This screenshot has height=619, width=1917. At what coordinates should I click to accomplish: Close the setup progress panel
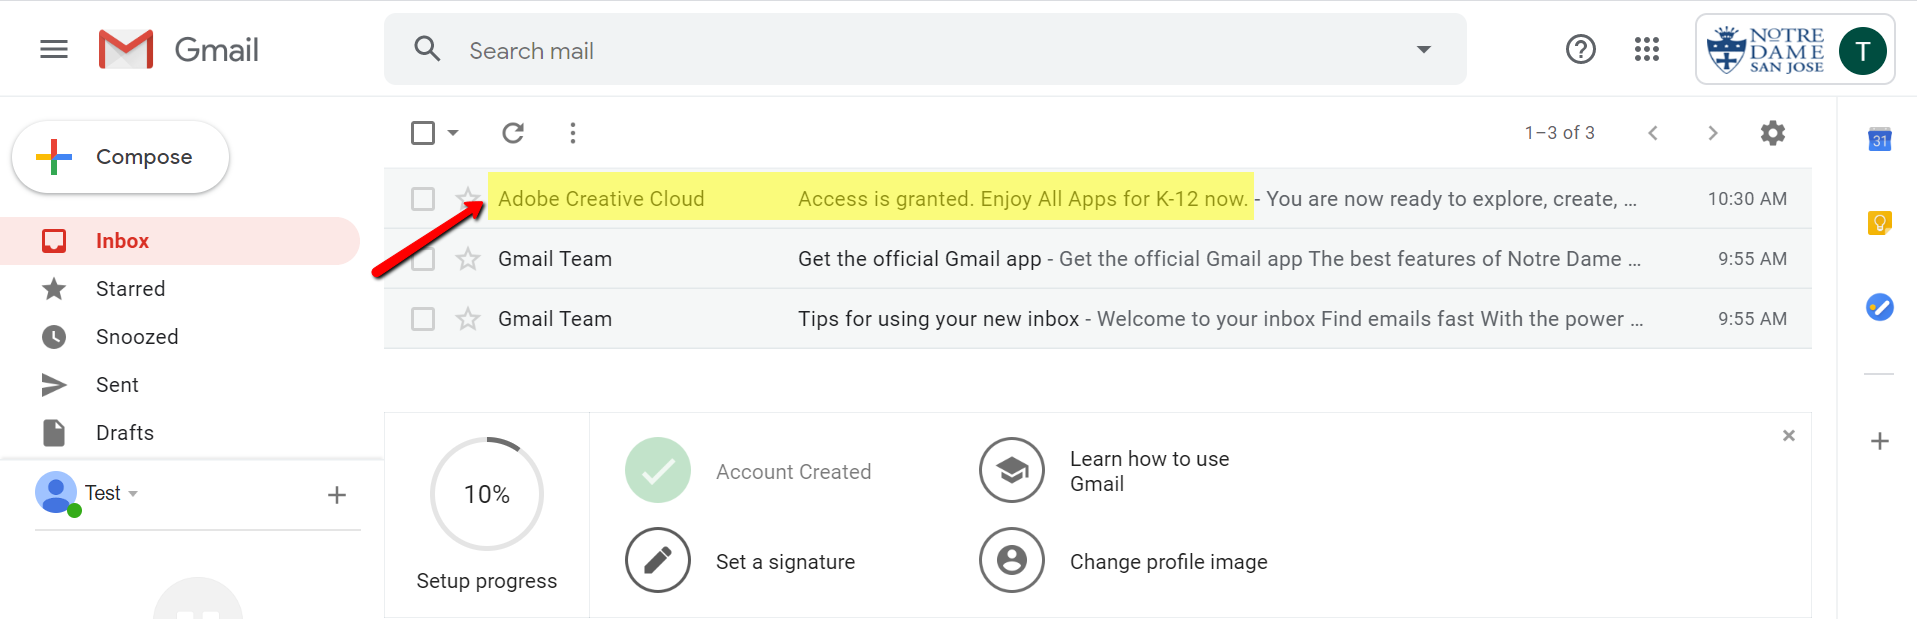pos(1789,435)
